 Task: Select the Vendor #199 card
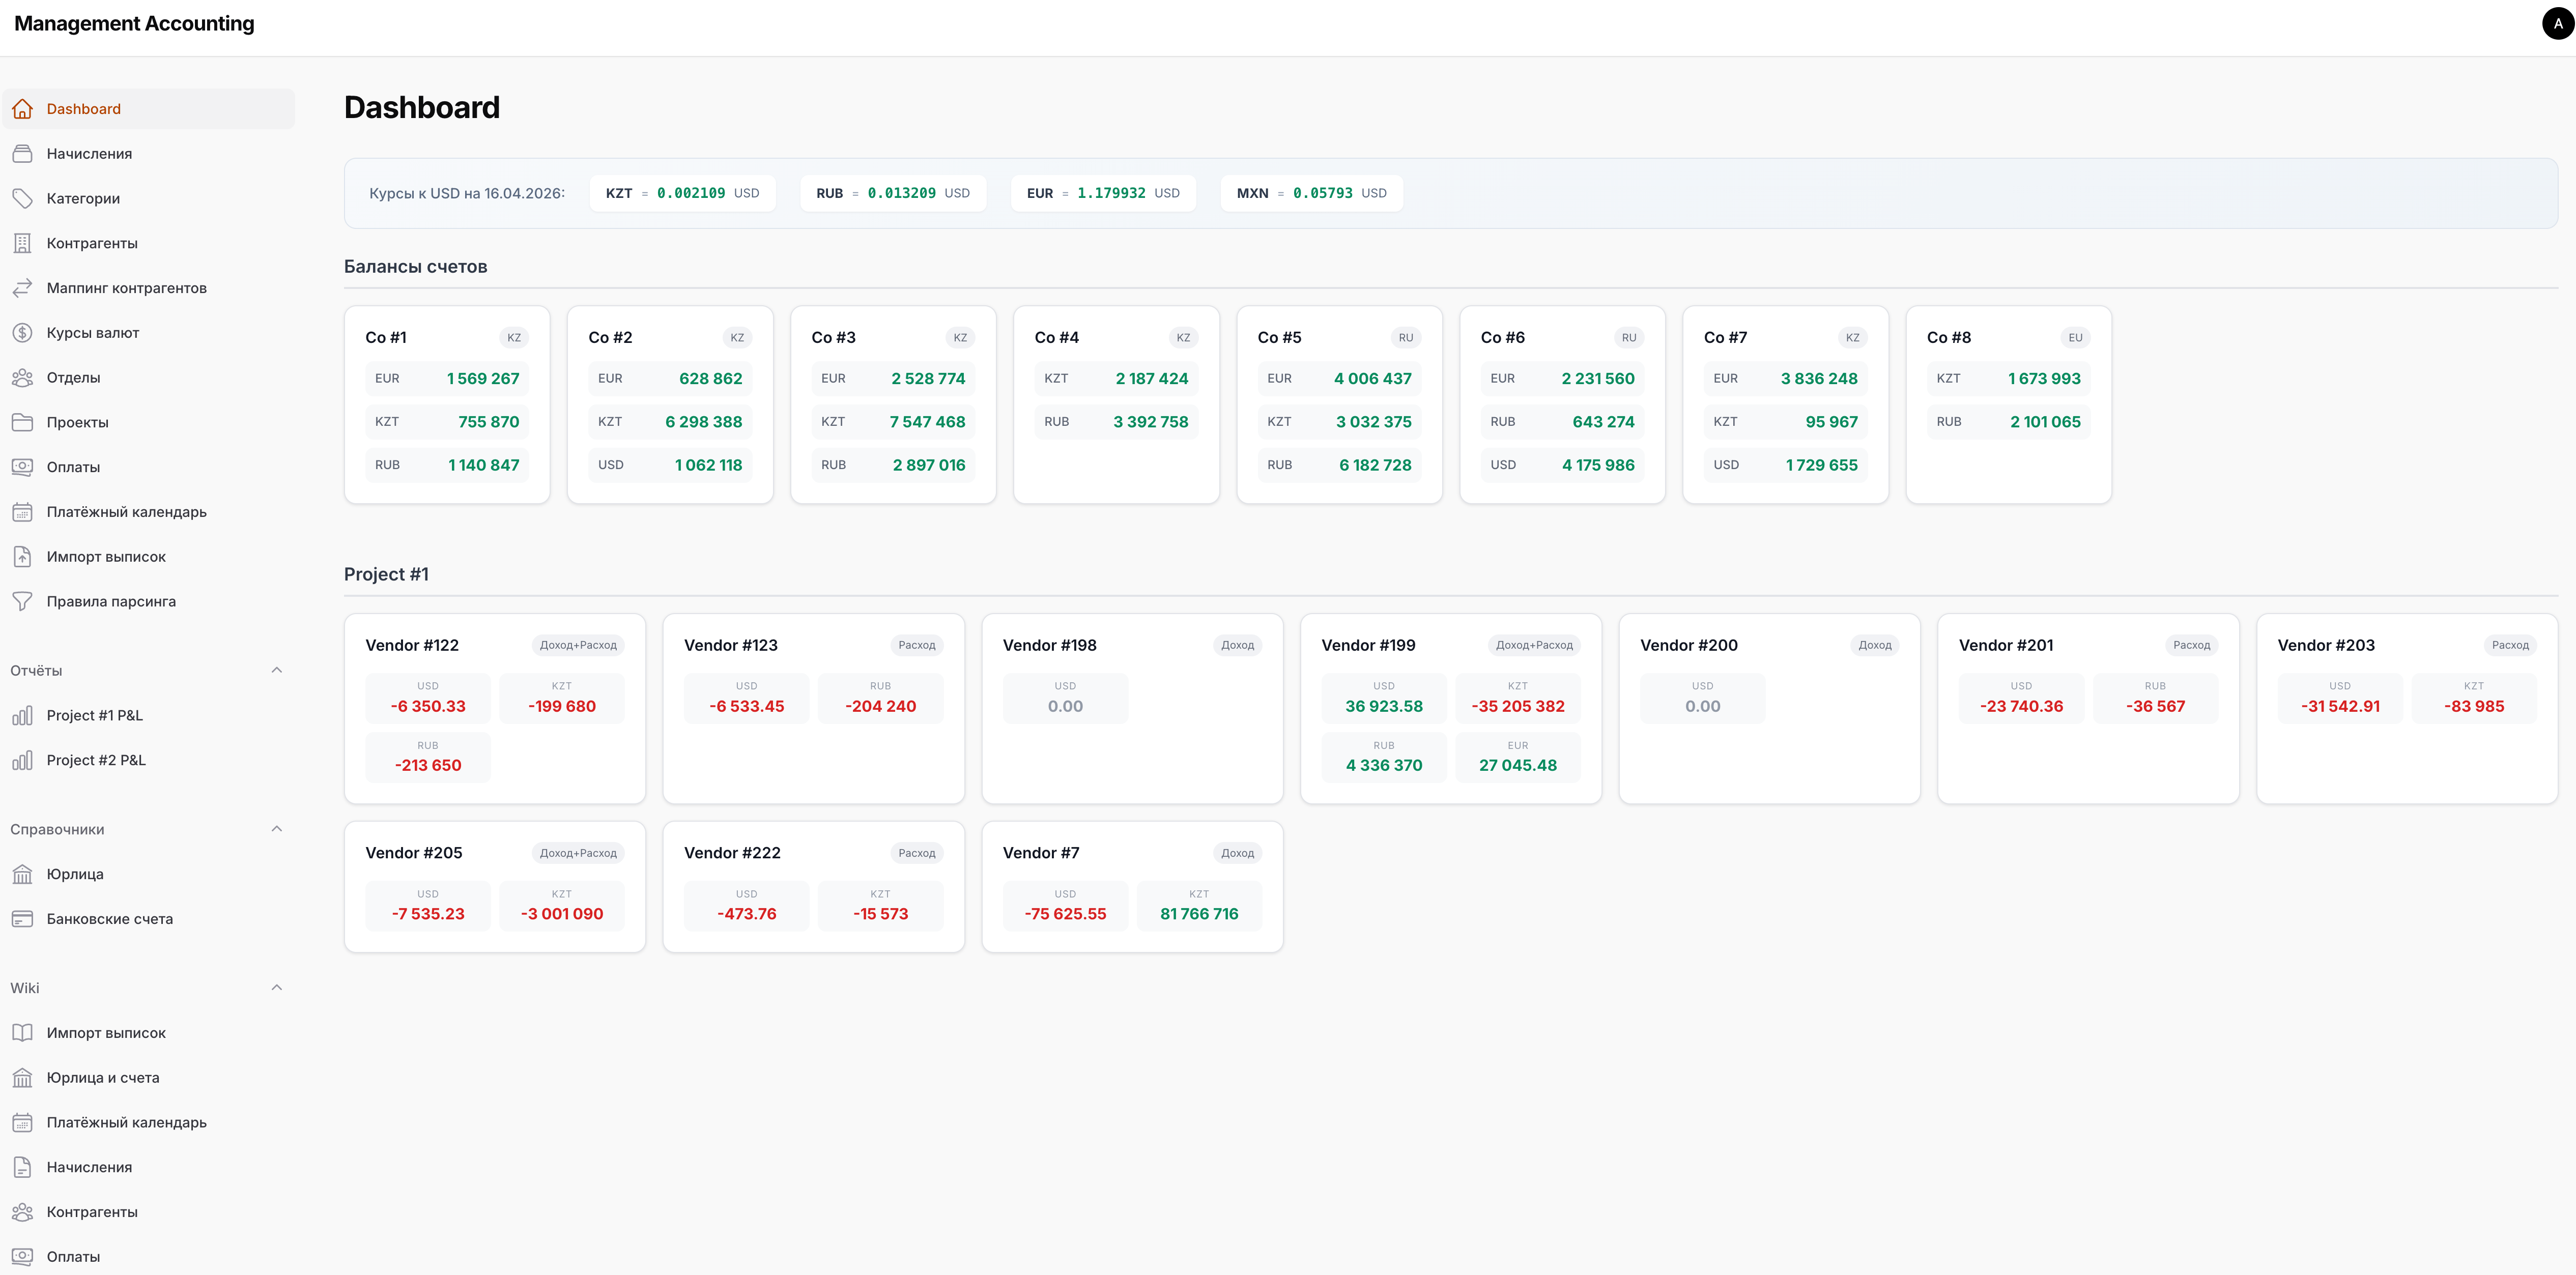click(x=1367, y=645)
